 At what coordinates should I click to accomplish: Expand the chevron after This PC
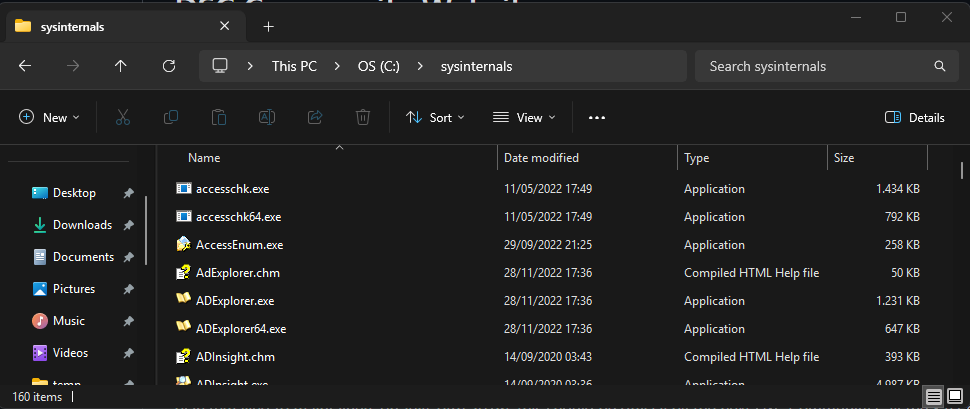point(337,66)
